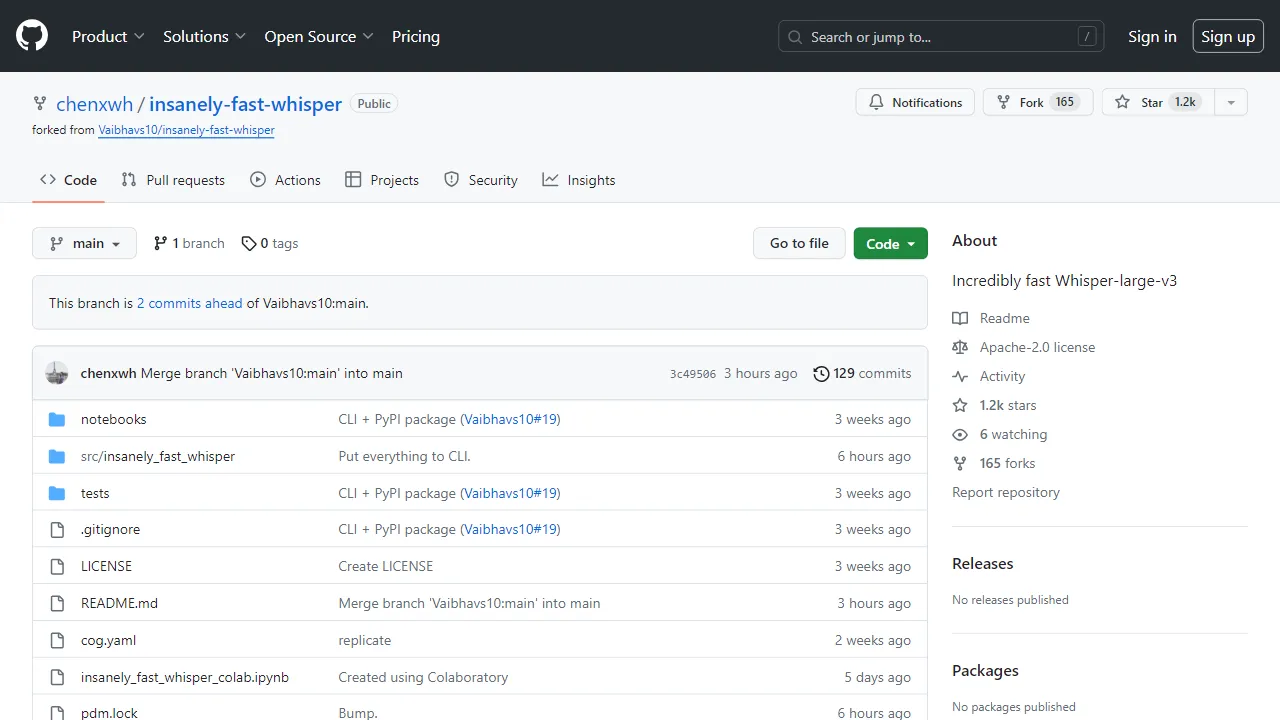Click the 'Create LICENSE' commit message
Screen dimensions: 1280x720
coord(386,566)
